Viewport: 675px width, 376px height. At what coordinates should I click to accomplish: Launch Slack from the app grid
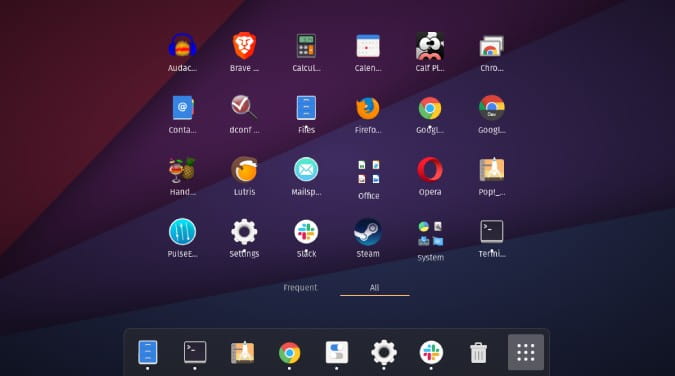(x=306, y=232)
